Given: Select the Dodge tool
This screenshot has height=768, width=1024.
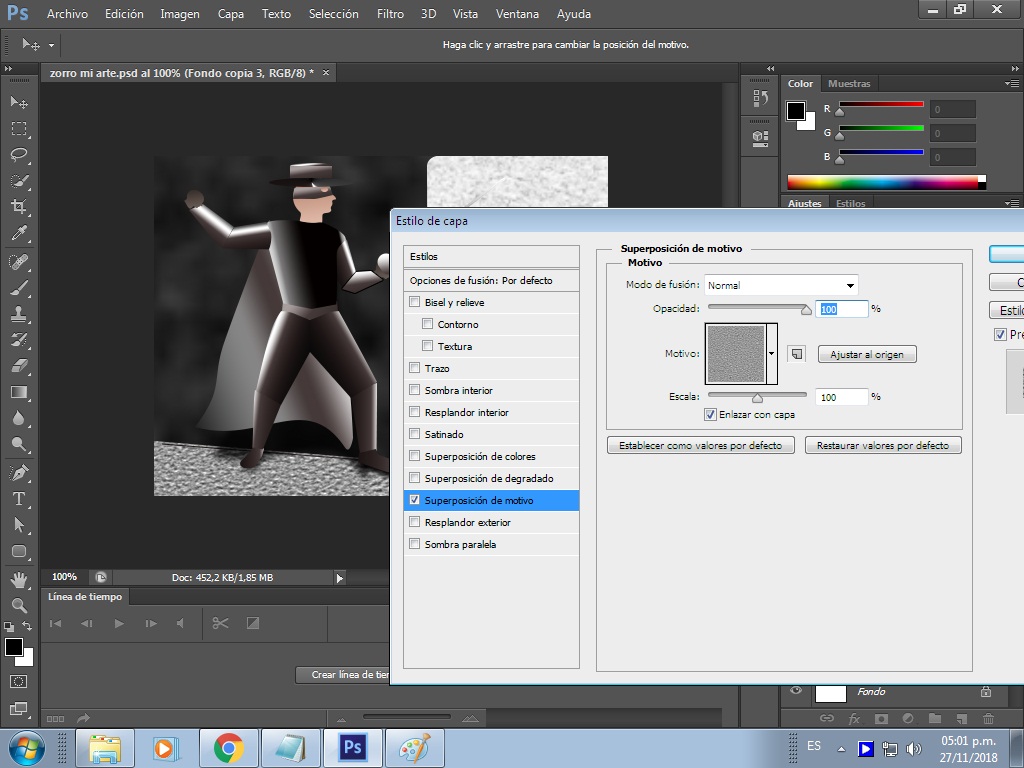Looking at the screenshot, I should coord(19,444).
